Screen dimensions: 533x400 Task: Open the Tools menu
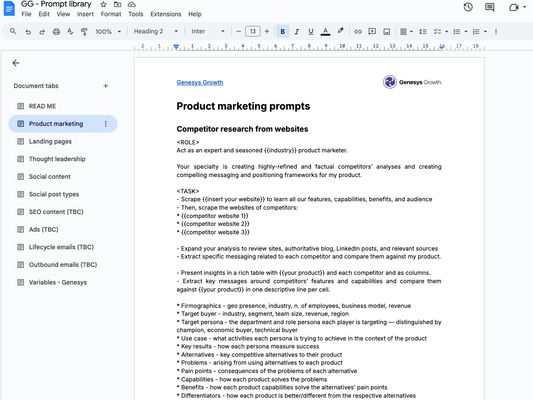136,14
